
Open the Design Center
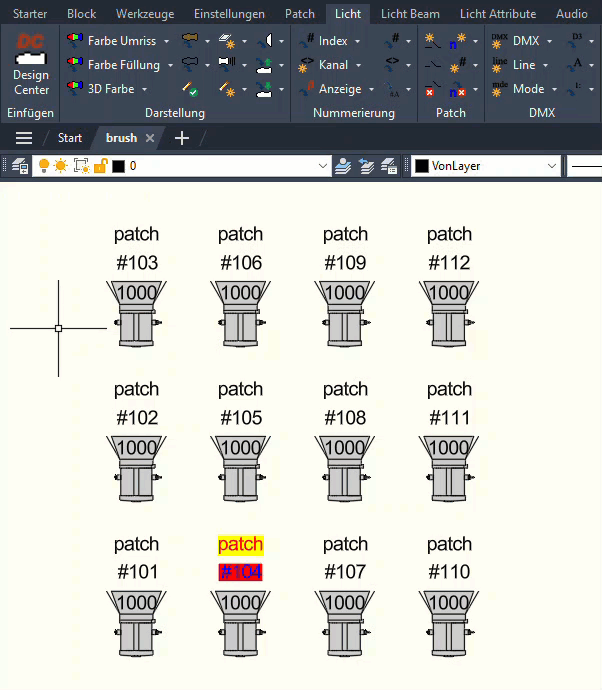coord(30,65)
